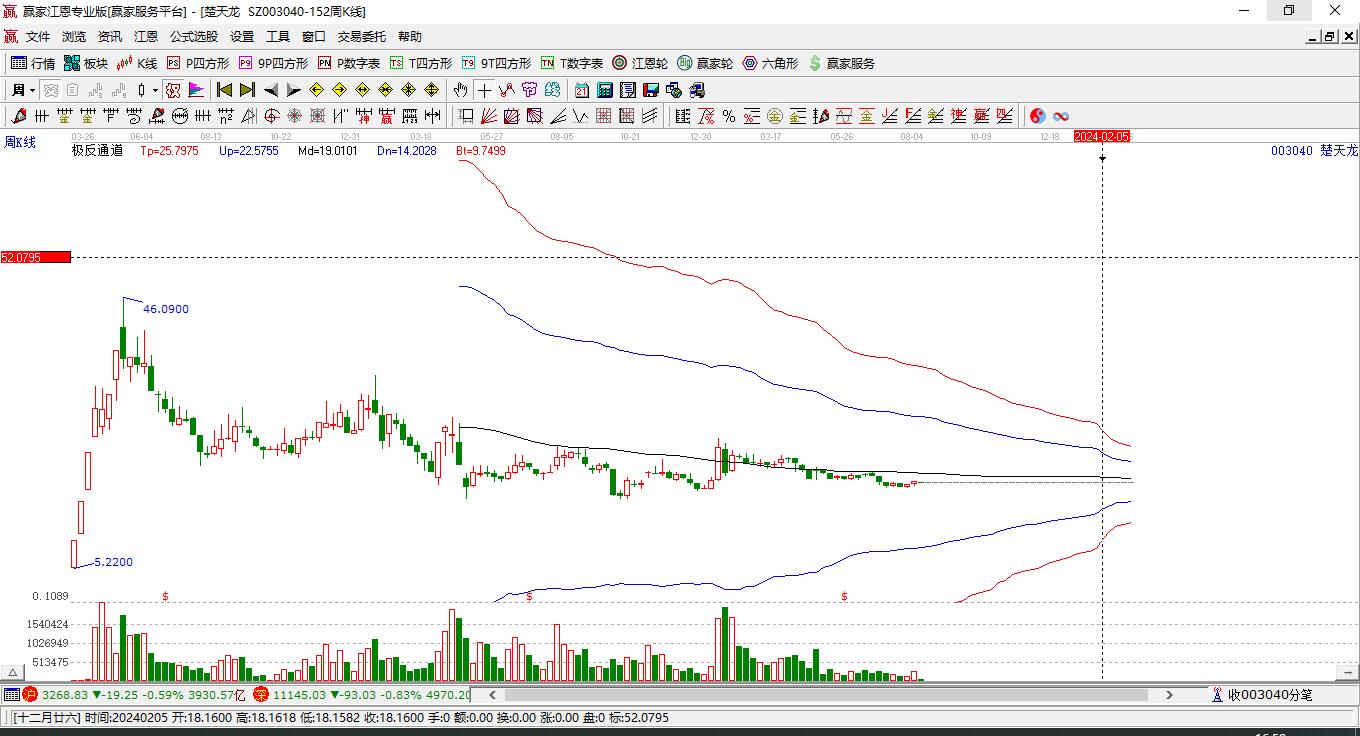Click the red-blue yin-yang icon
The height and width of the screenshot is (736, 1360).
pyautogui.click(x=1038, y=116)
